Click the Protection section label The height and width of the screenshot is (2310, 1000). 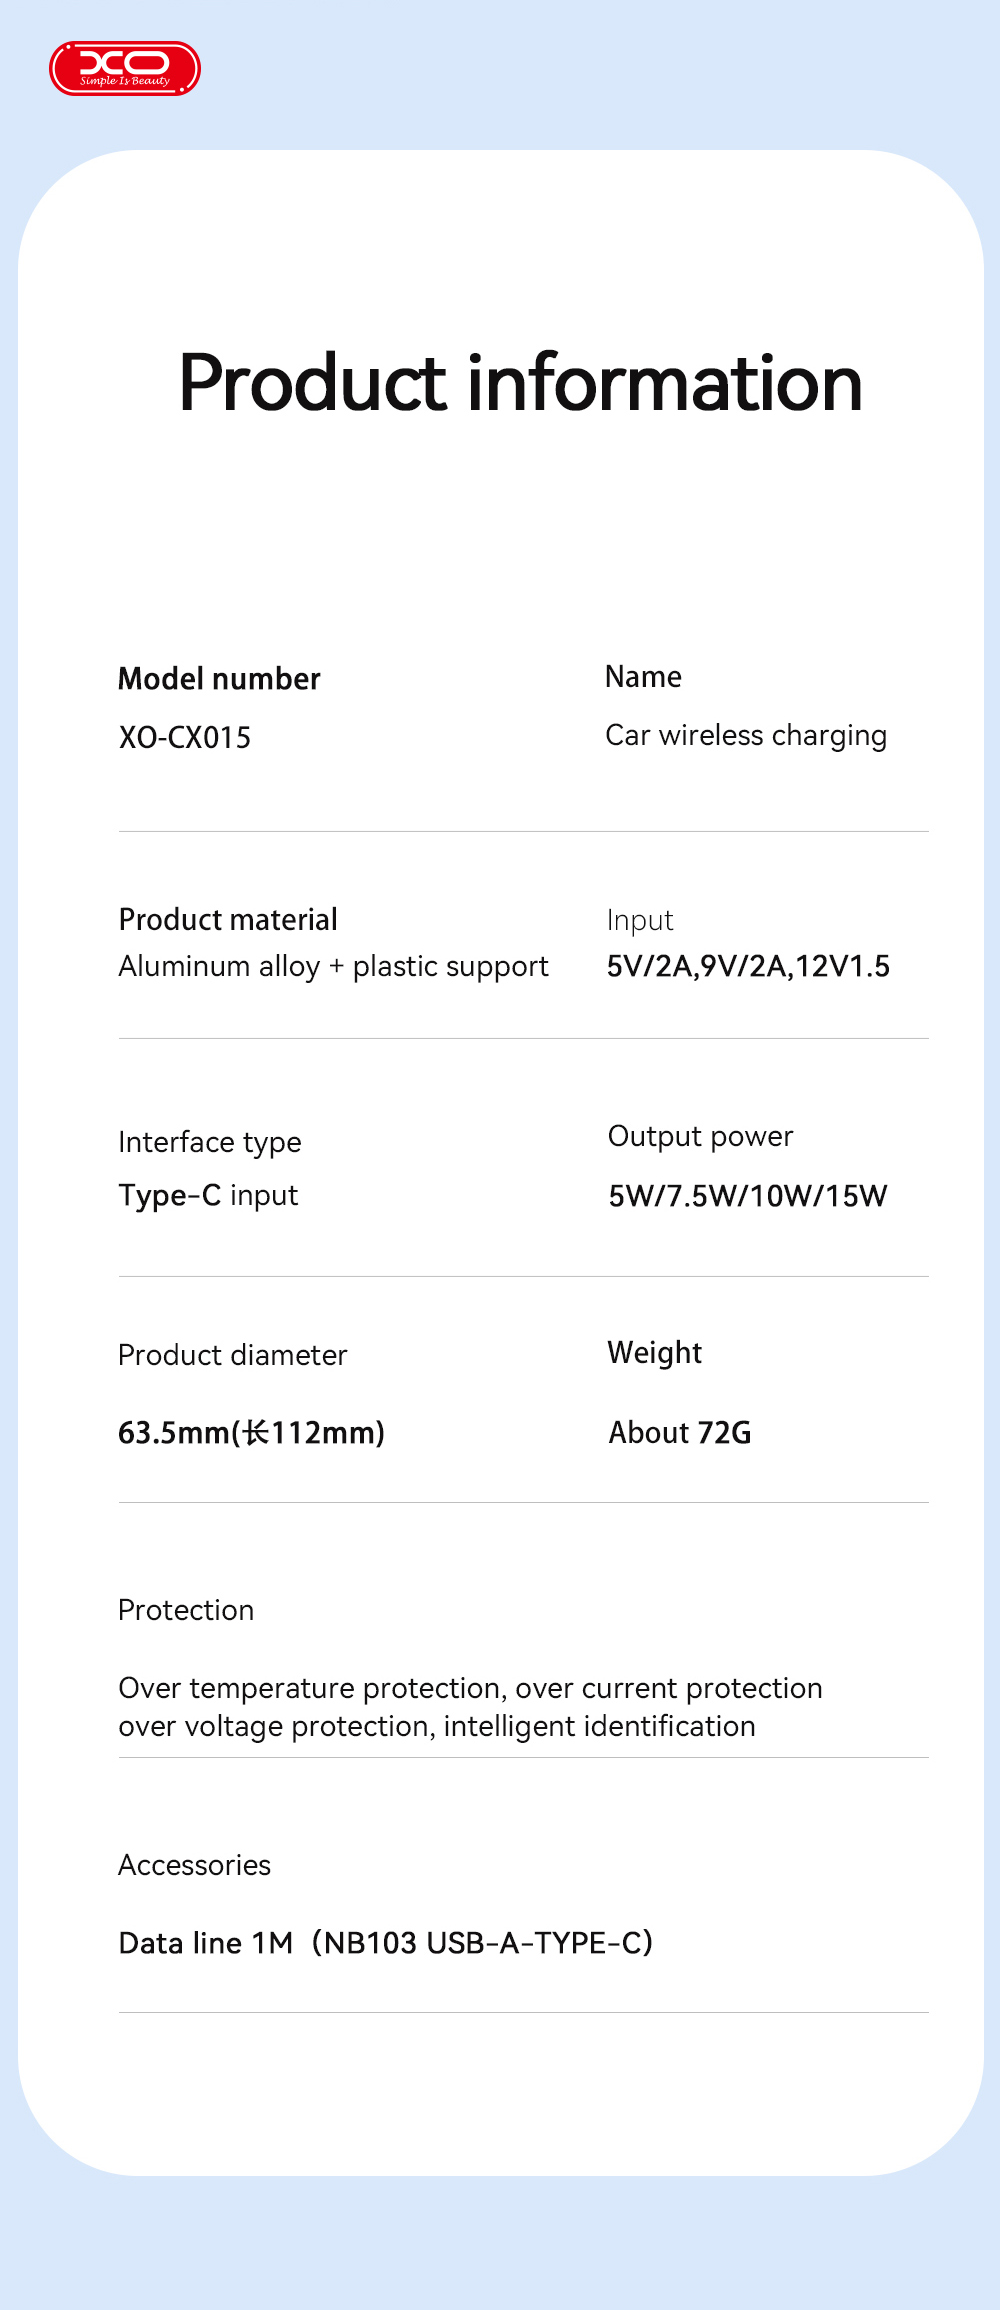(x=186, y=1611)
